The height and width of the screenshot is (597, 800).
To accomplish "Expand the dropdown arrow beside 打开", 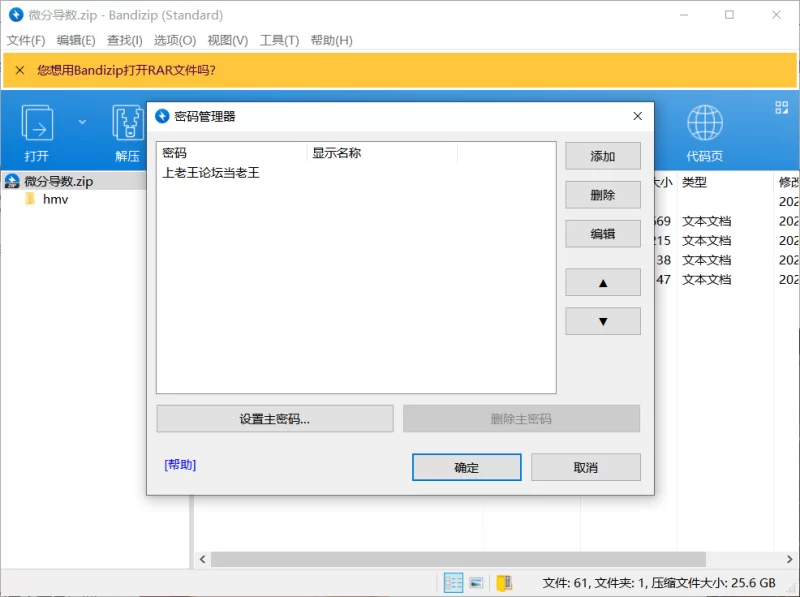I will [x=82, y=122].
